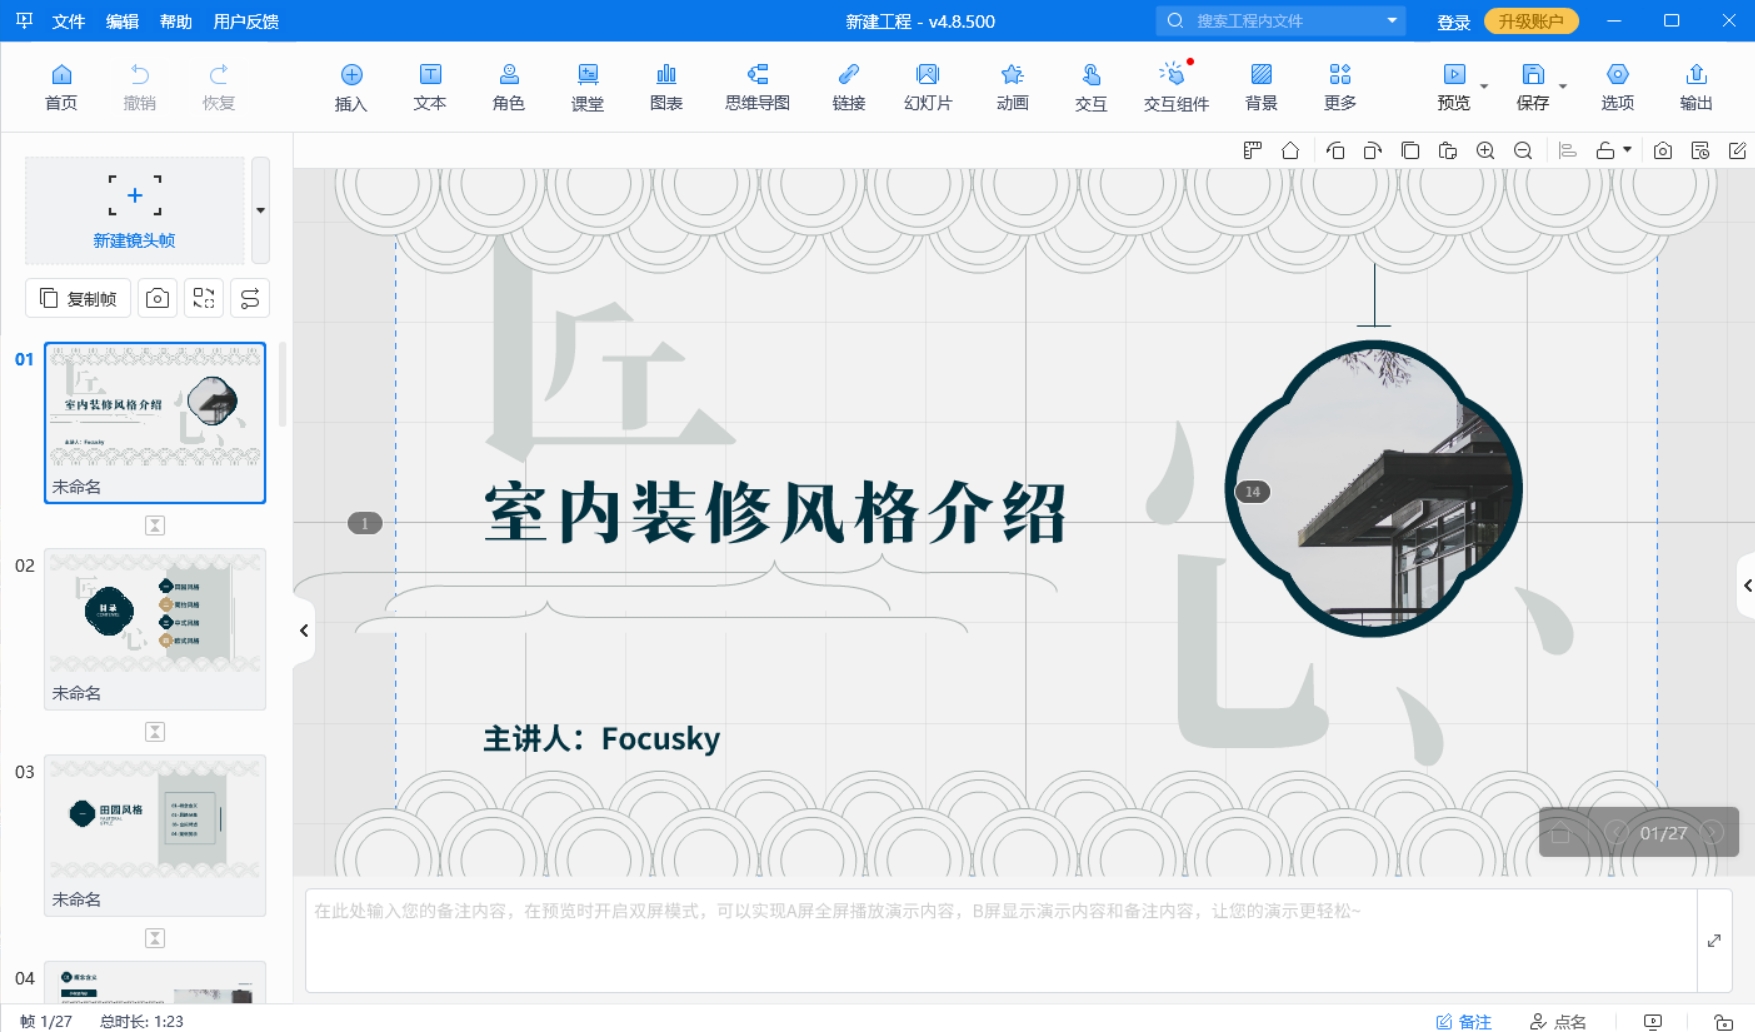Click the frame camera snapshot icon in sidebar

157,298
